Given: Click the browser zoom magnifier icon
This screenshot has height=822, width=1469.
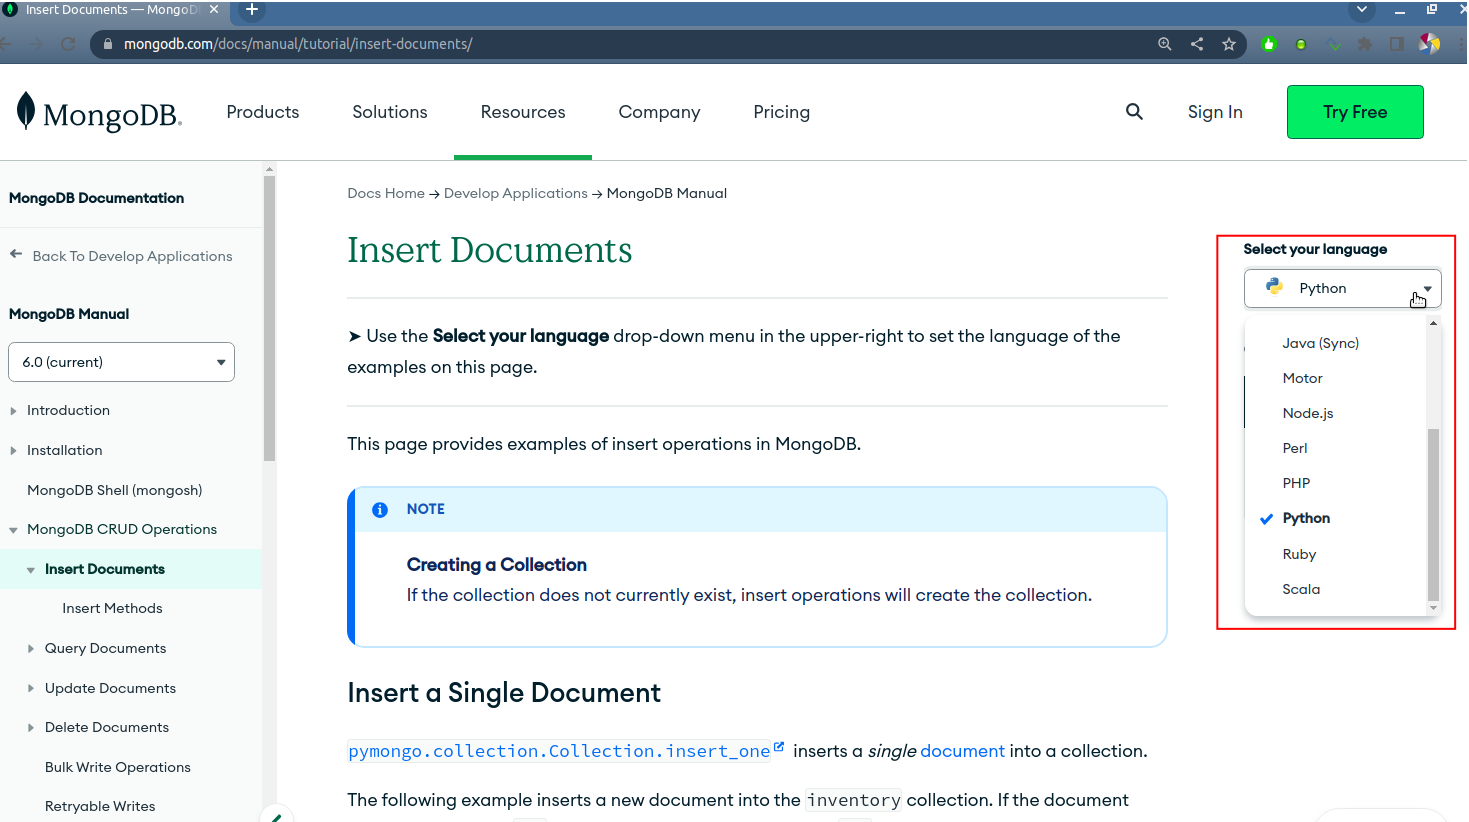Looking at the screenshot, I should tap(1165, 44).
